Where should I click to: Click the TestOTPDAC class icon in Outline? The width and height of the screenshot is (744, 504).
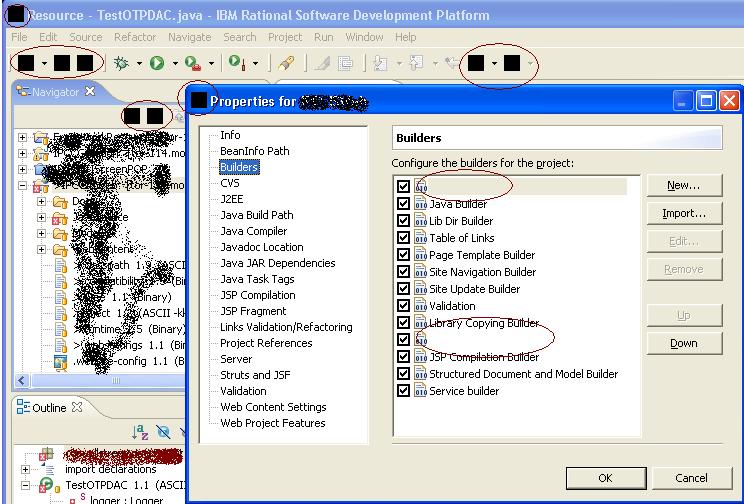46,485
